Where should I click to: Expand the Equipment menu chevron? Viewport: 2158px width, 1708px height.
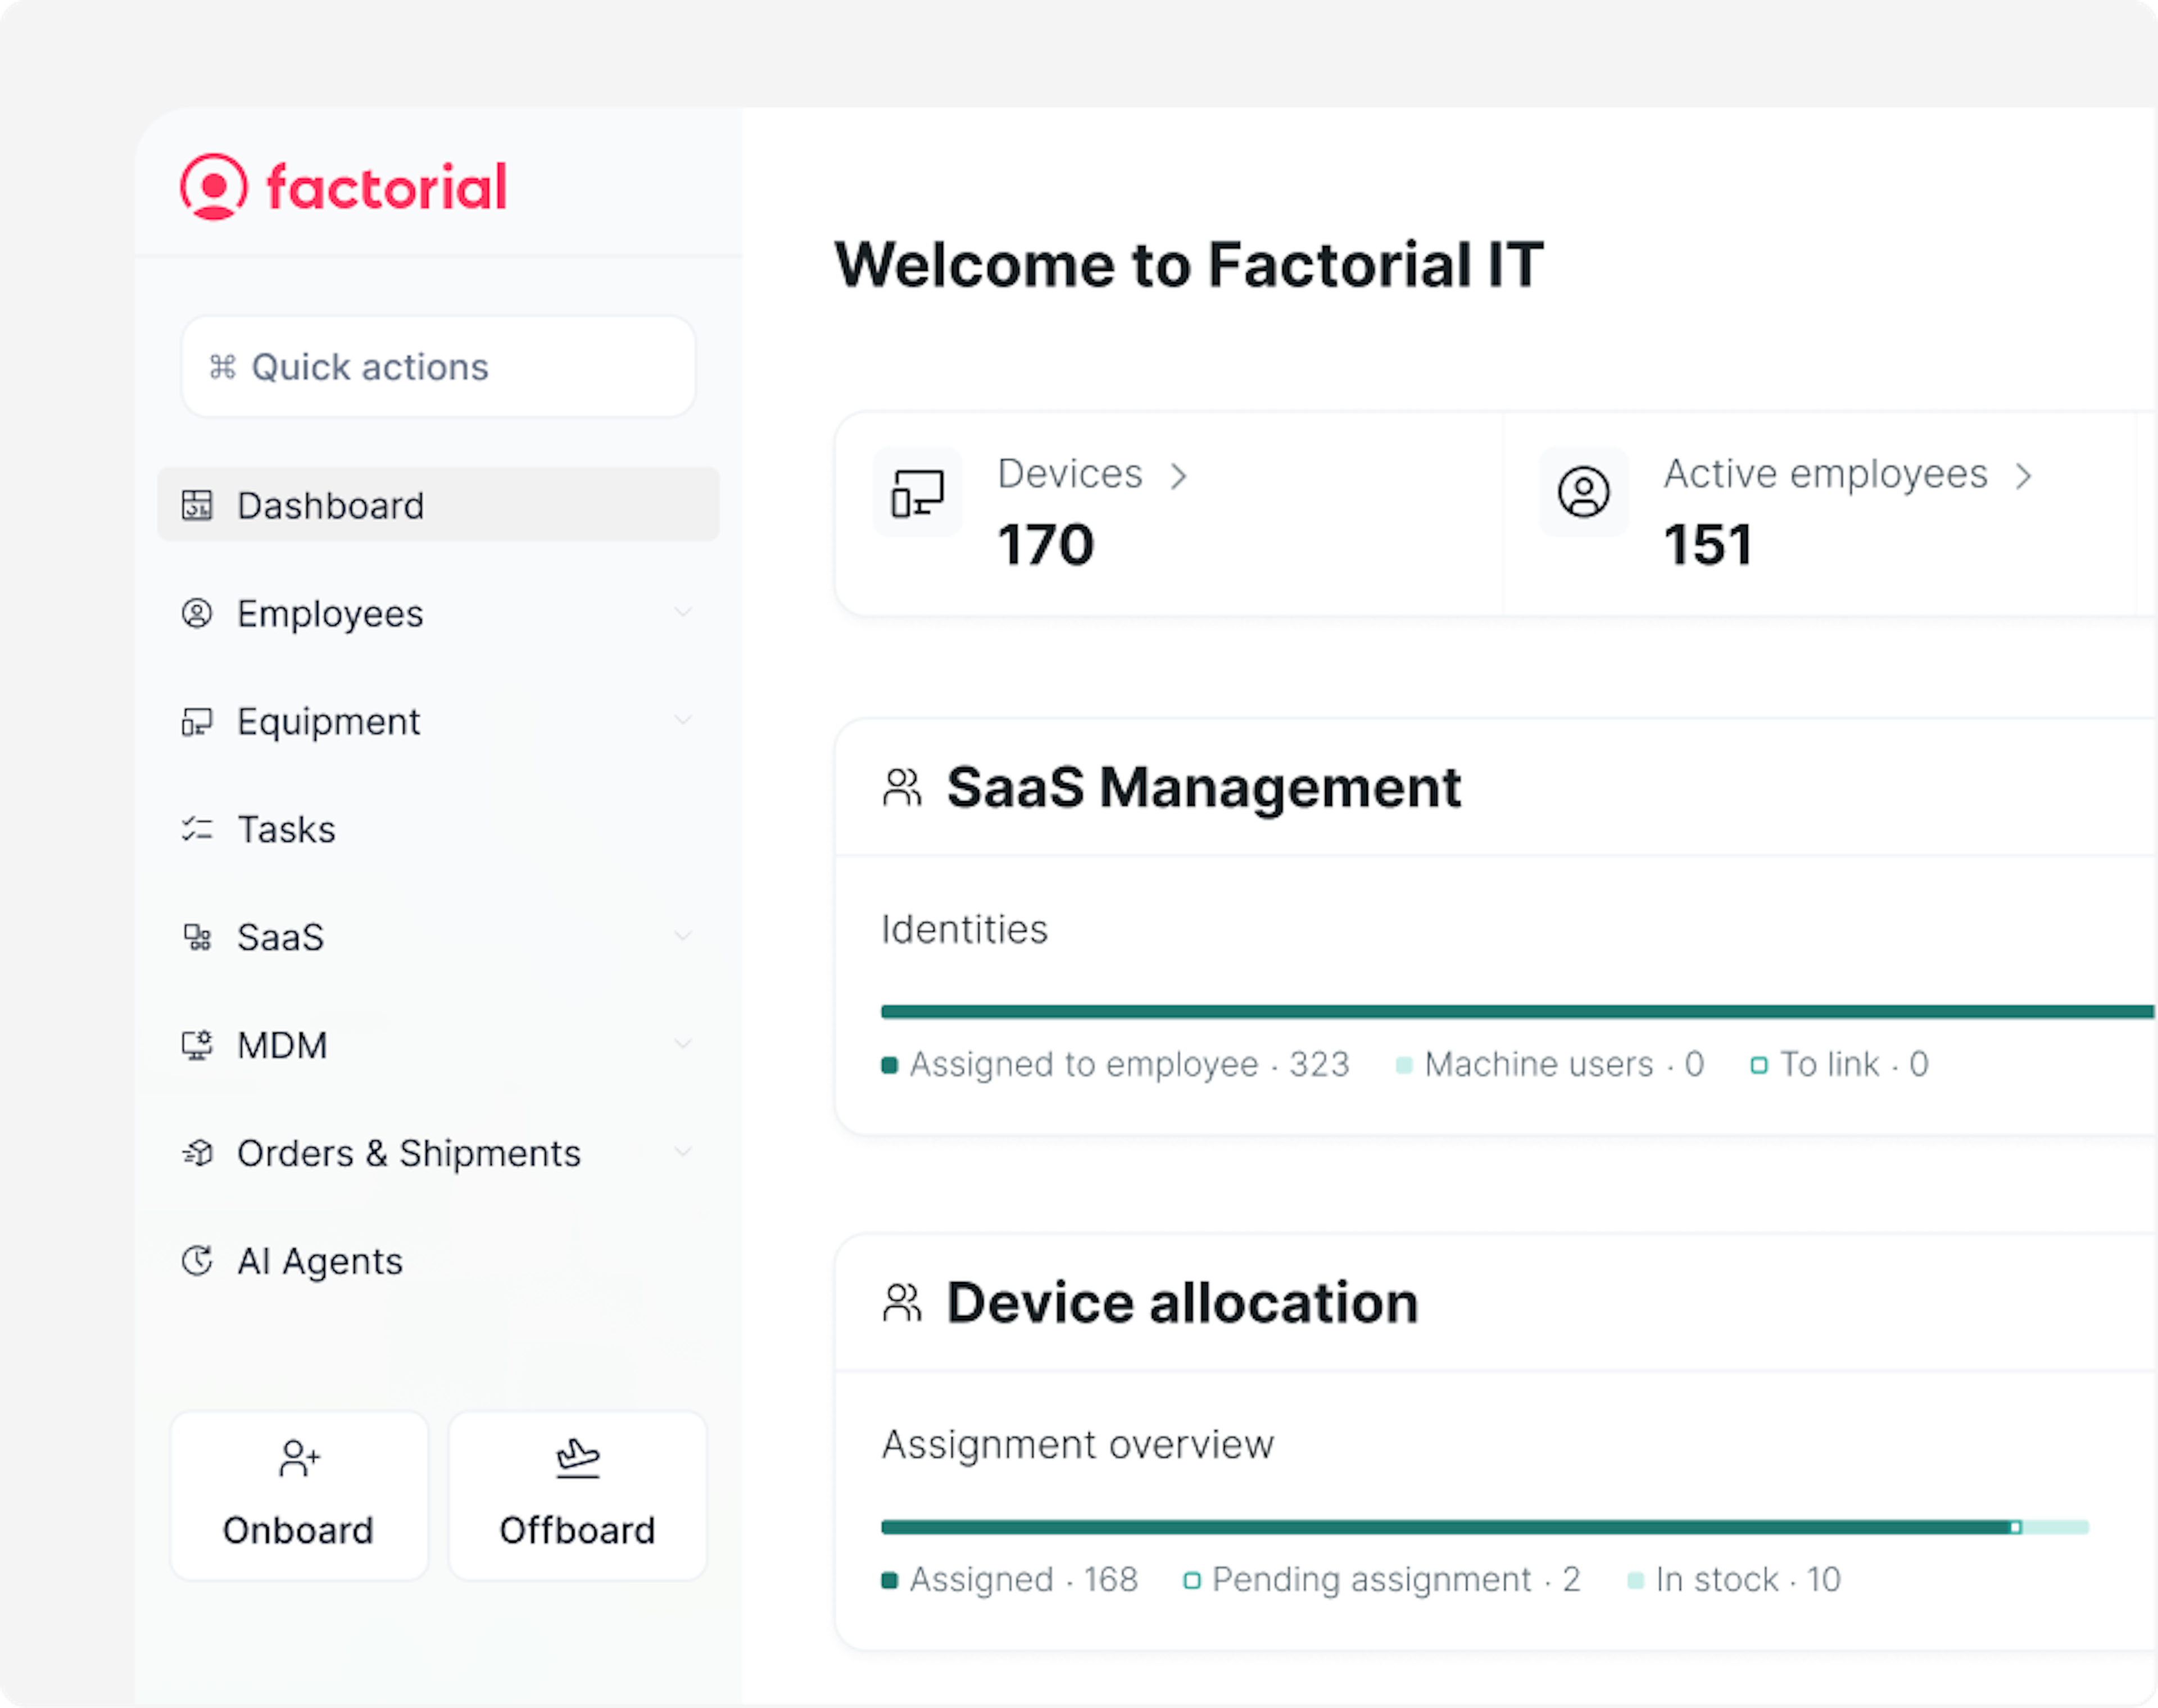pyautogui.click(x=683, y=720)
